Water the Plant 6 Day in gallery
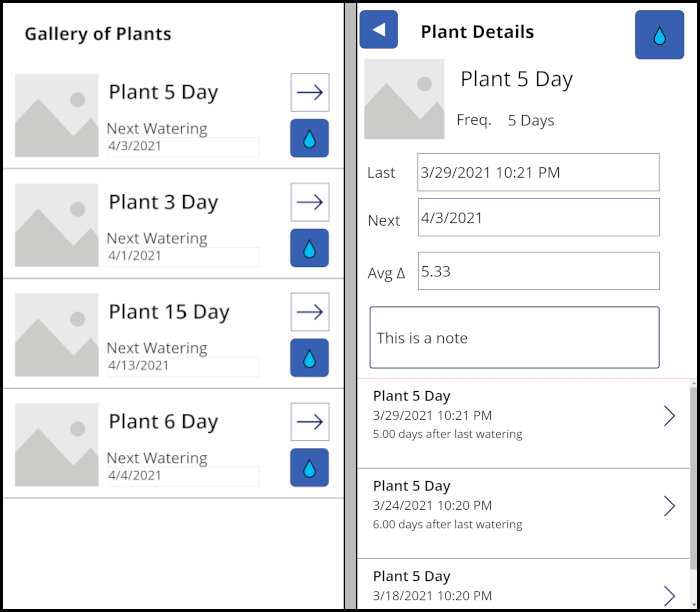Image resolution: width=700 pixels, height=612 pixels. [x=309, y=468]
